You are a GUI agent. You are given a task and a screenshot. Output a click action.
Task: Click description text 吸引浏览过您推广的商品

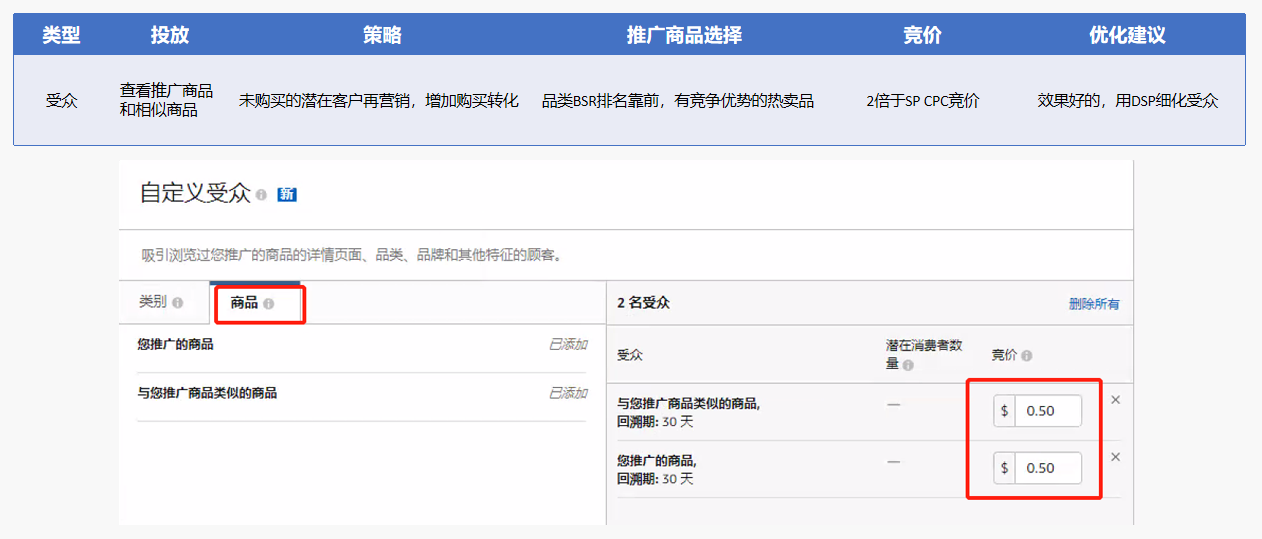(x=352, y=255)
